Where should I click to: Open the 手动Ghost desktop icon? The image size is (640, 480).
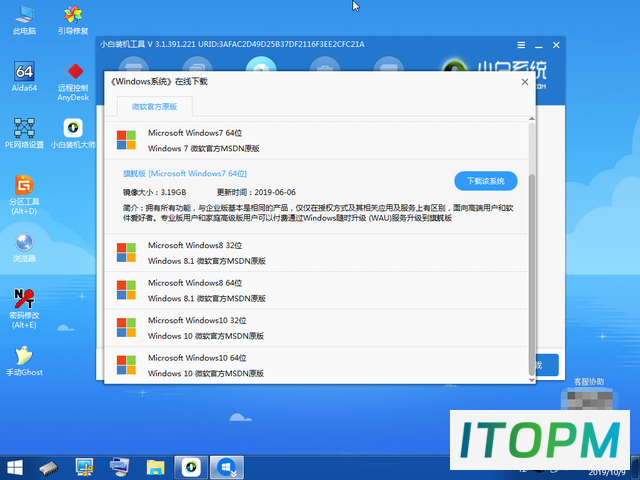point(24,361)
